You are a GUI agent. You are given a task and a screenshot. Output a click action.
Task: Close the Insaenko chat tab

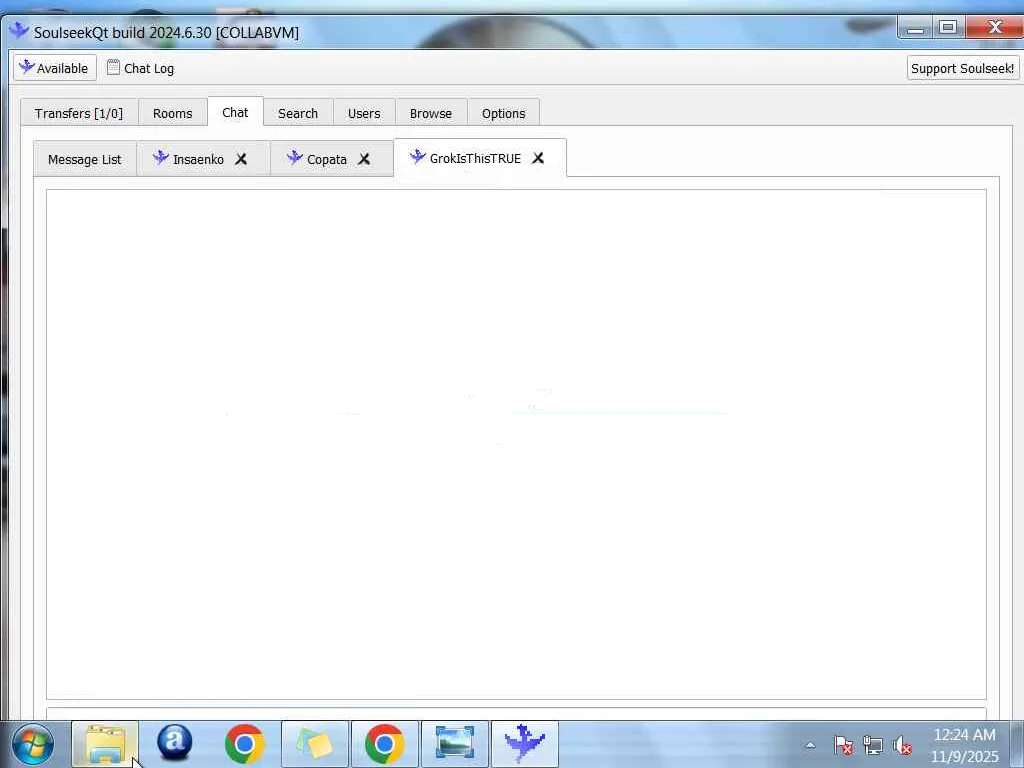pos(241,159)
